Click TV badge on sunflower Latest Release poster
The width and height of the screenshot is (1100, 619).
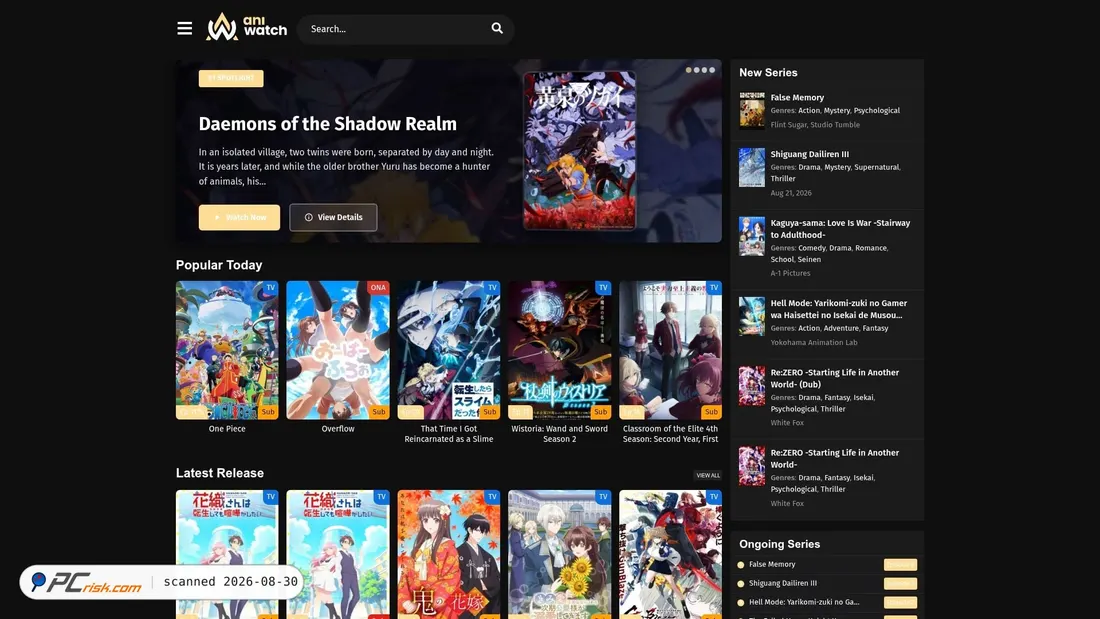point(603,497)
